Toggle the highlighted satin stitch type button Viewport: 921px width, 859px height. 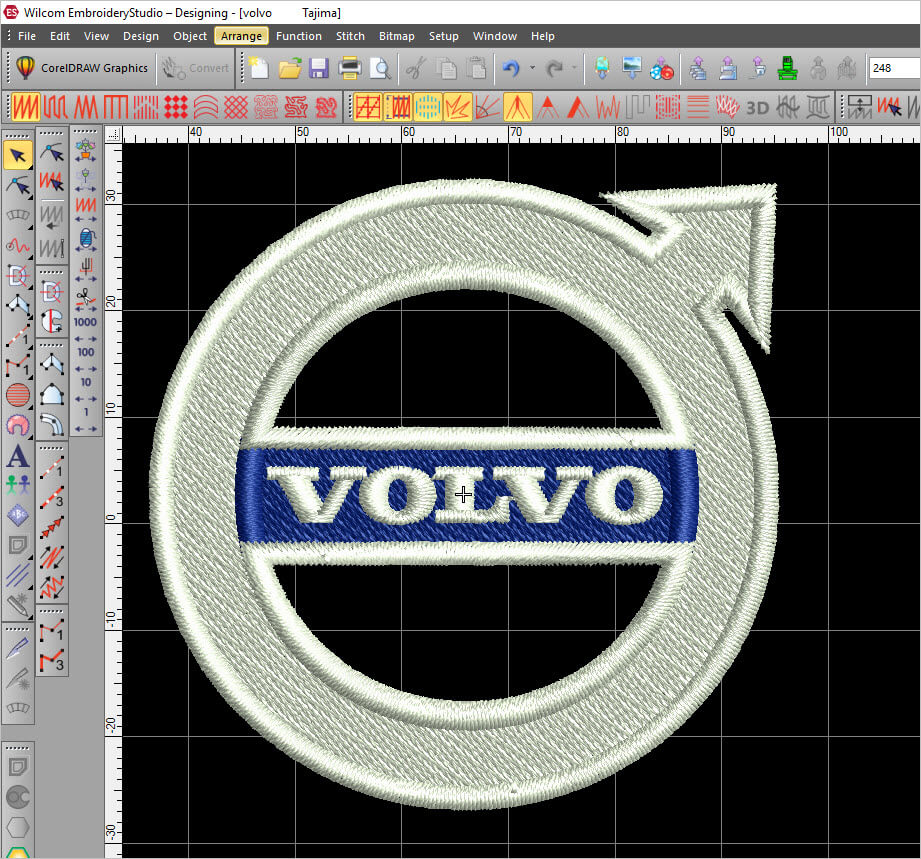pyautogui.click(x=25, y=106)
